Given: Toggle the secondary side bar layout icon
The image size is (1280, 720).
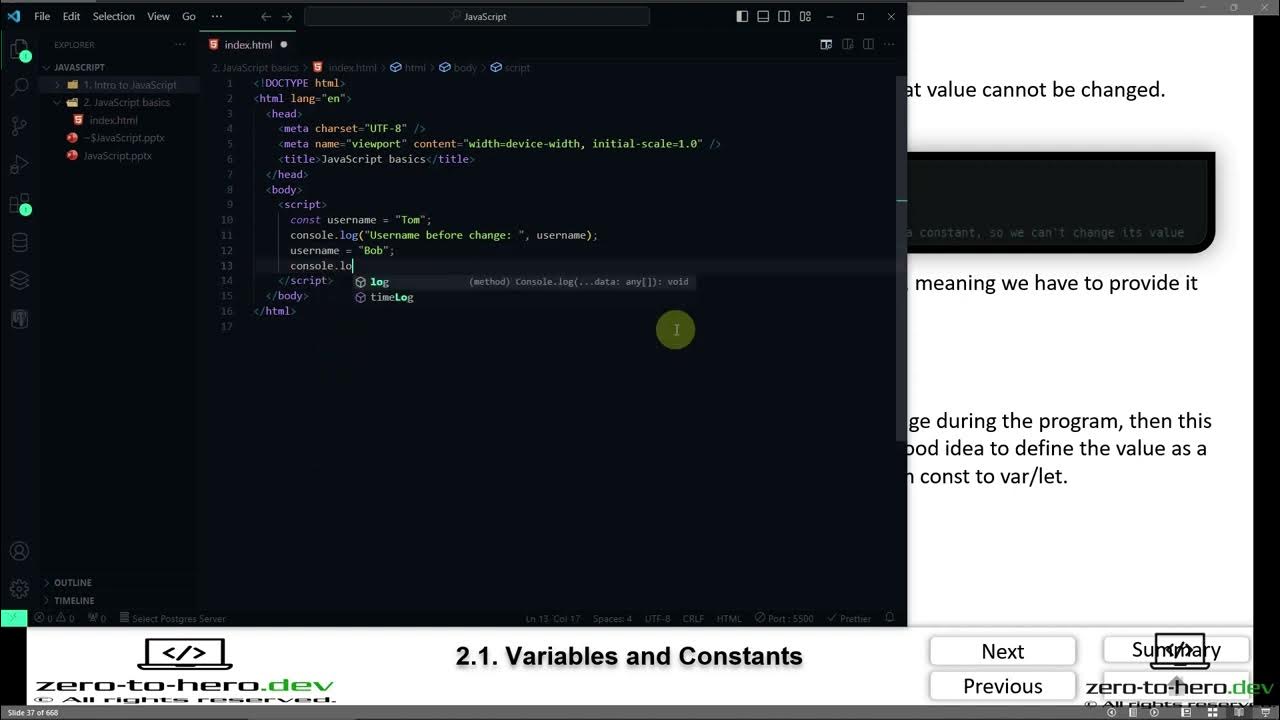Looking at the screenshot, I should pyautogui.click(x=784, y=16).
